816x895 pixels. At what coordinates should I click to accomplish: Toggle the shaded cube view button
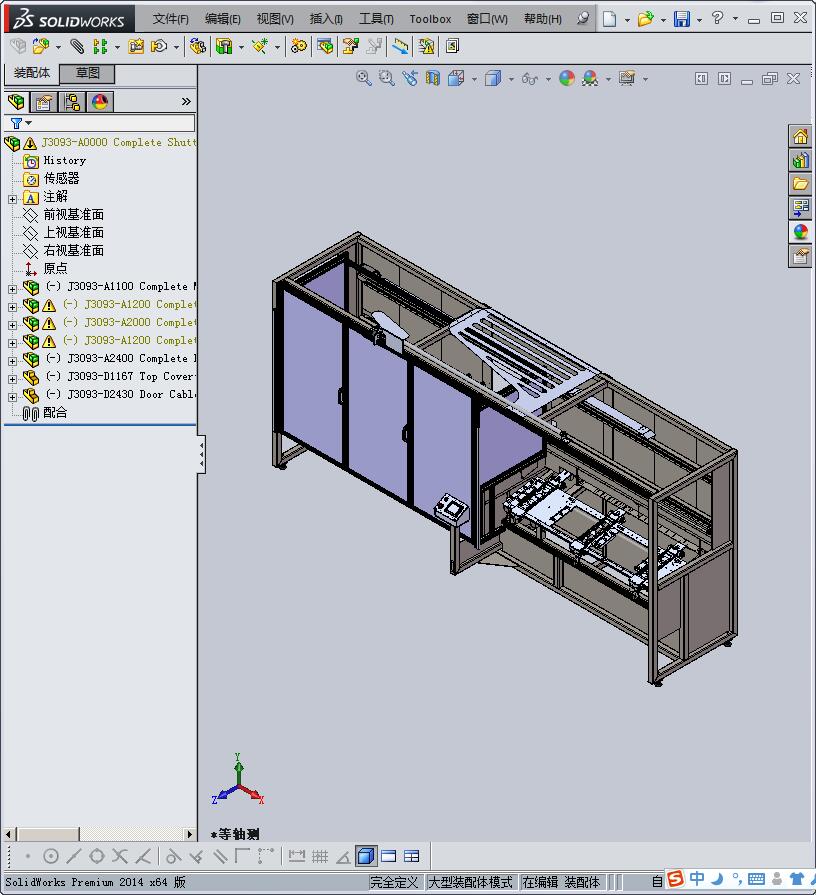click(366, 856)
